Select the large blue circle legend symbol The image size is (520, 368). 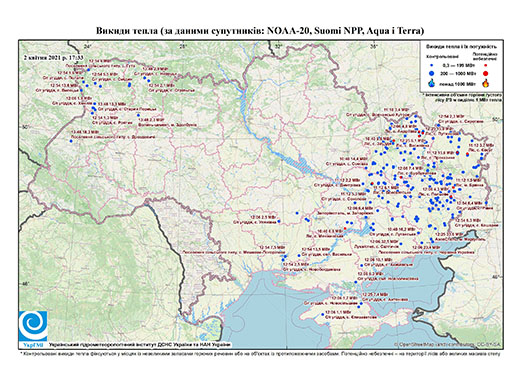pos(432,73)
